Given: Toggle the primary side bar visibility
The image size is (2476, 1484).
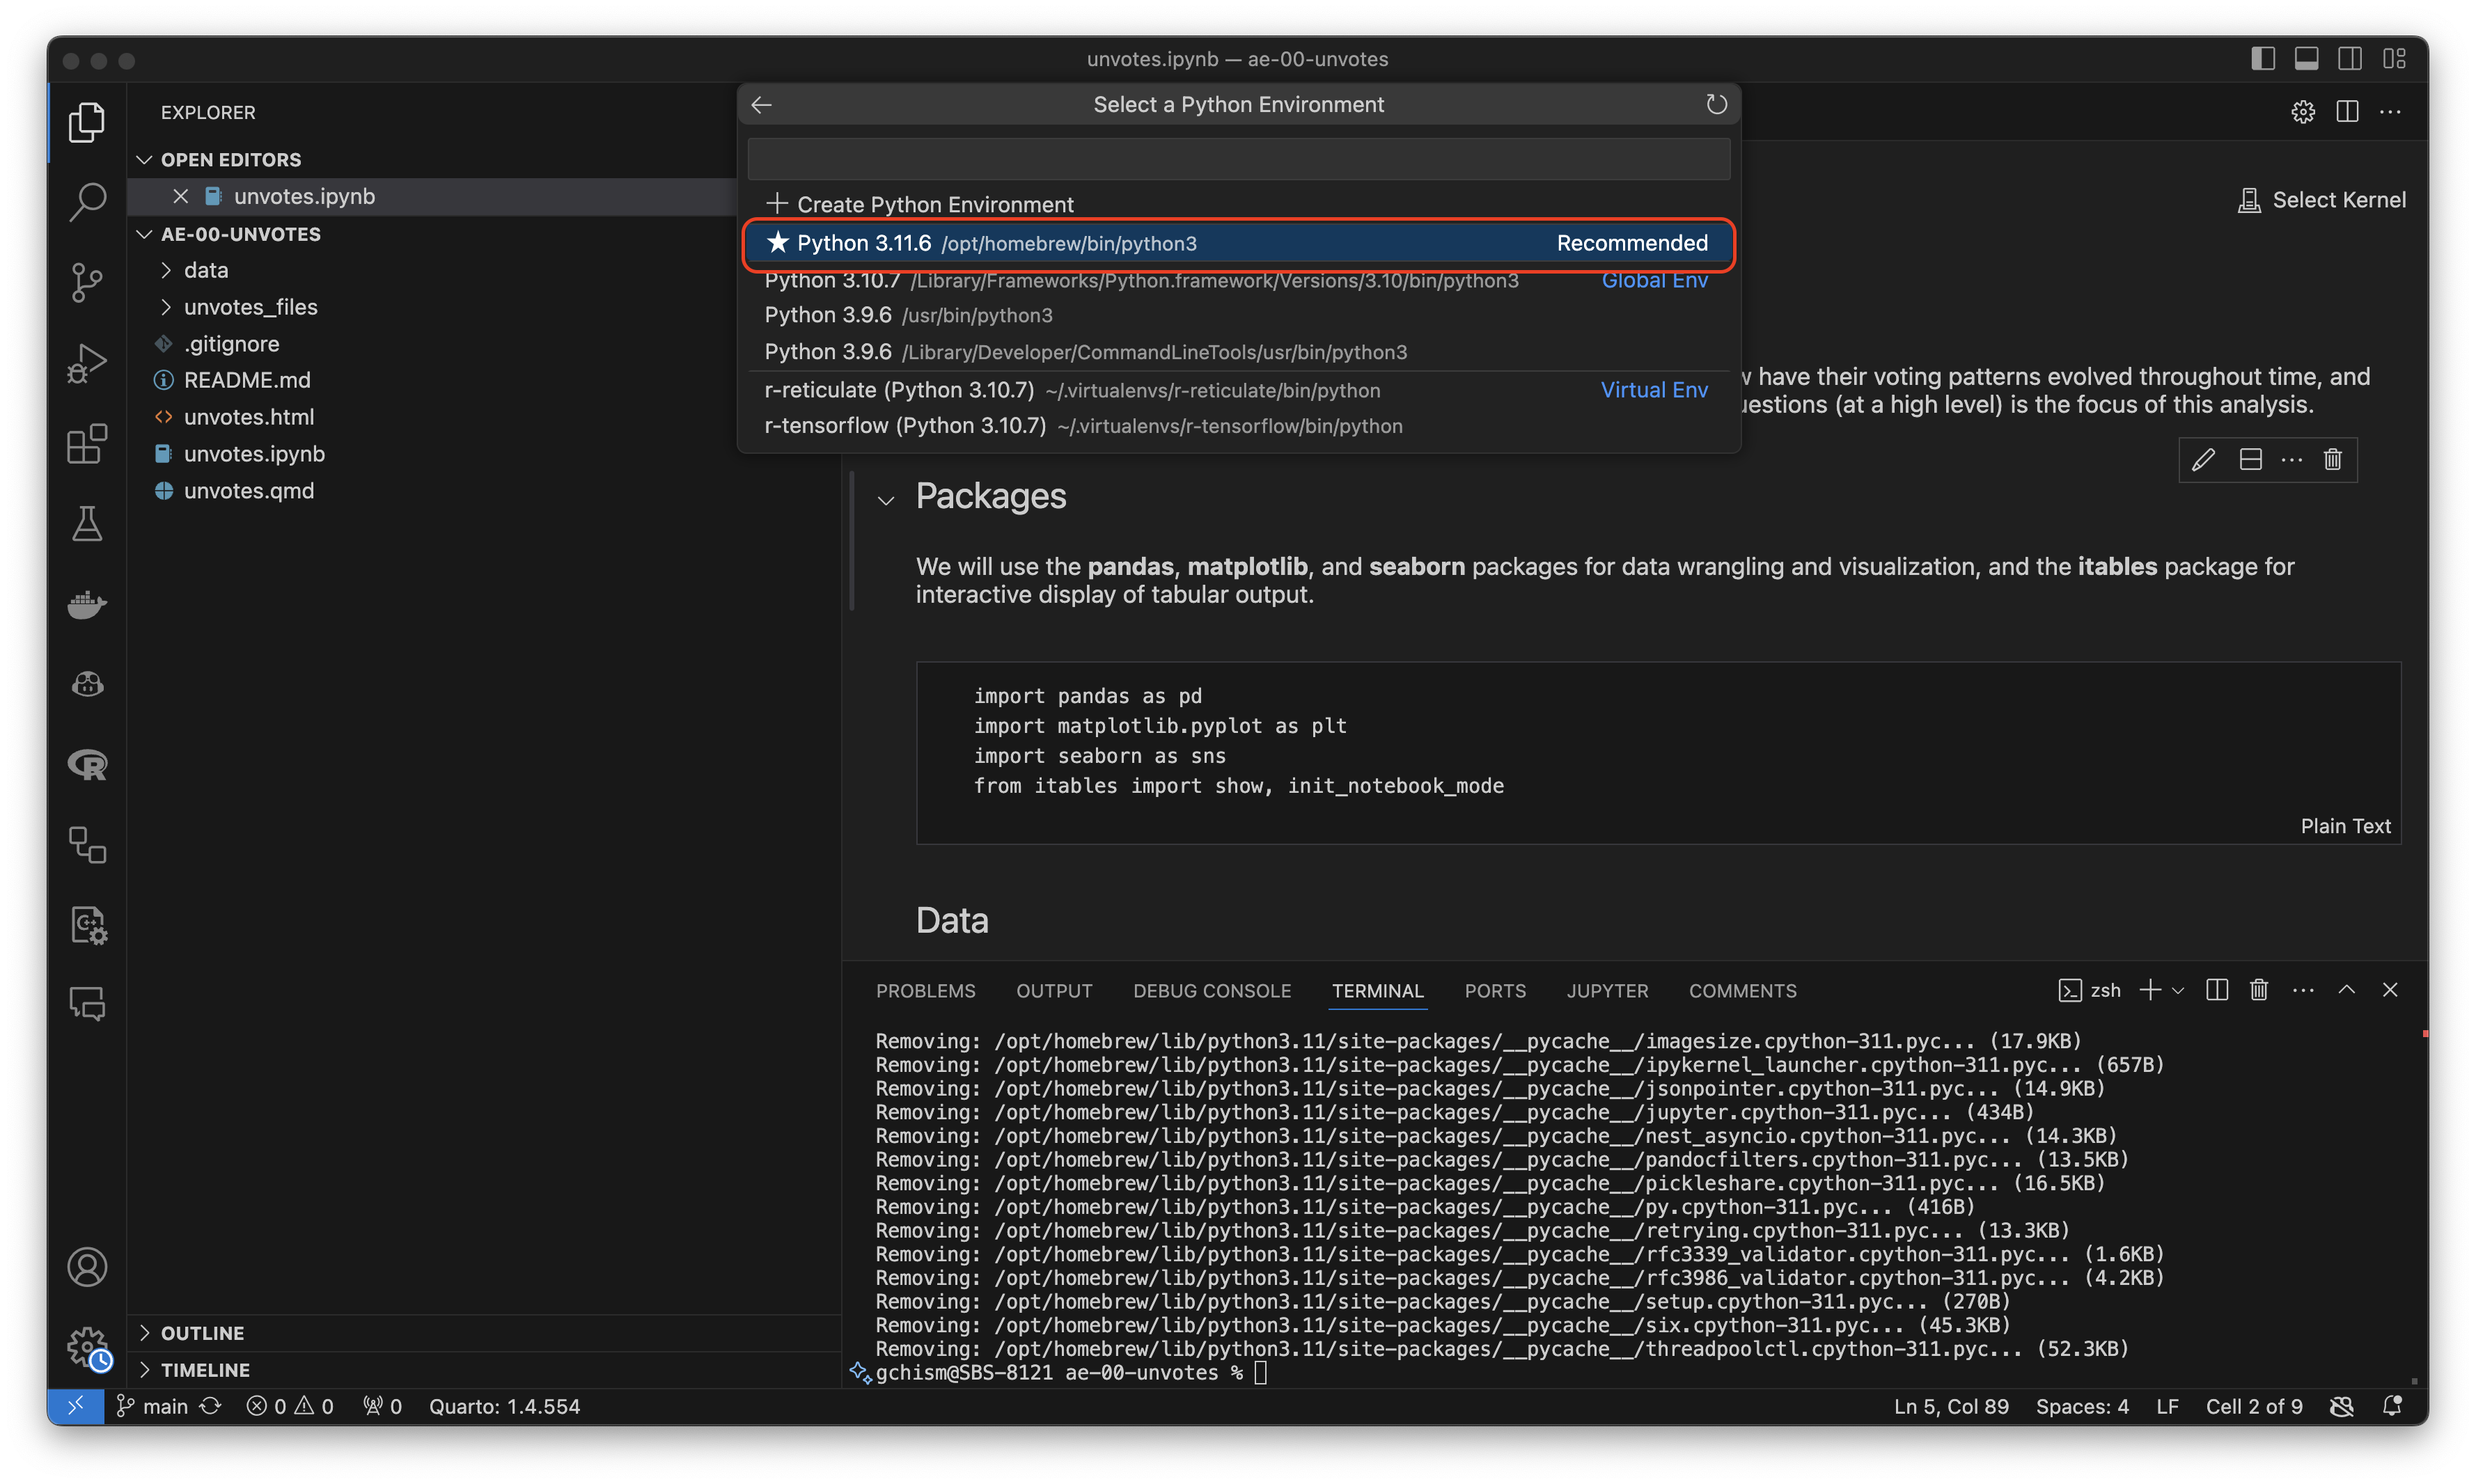Looking at the screenshot, I should [x=2263, y=59].
